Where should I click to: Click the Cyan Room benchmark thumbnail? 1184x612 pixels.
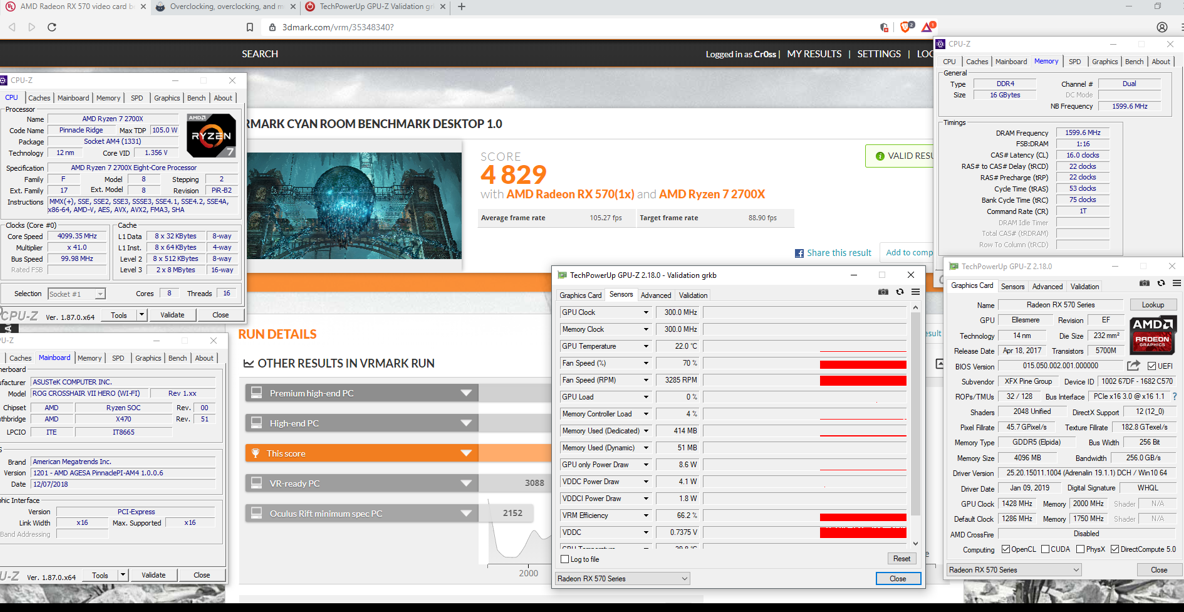click(x=353, y=205)
